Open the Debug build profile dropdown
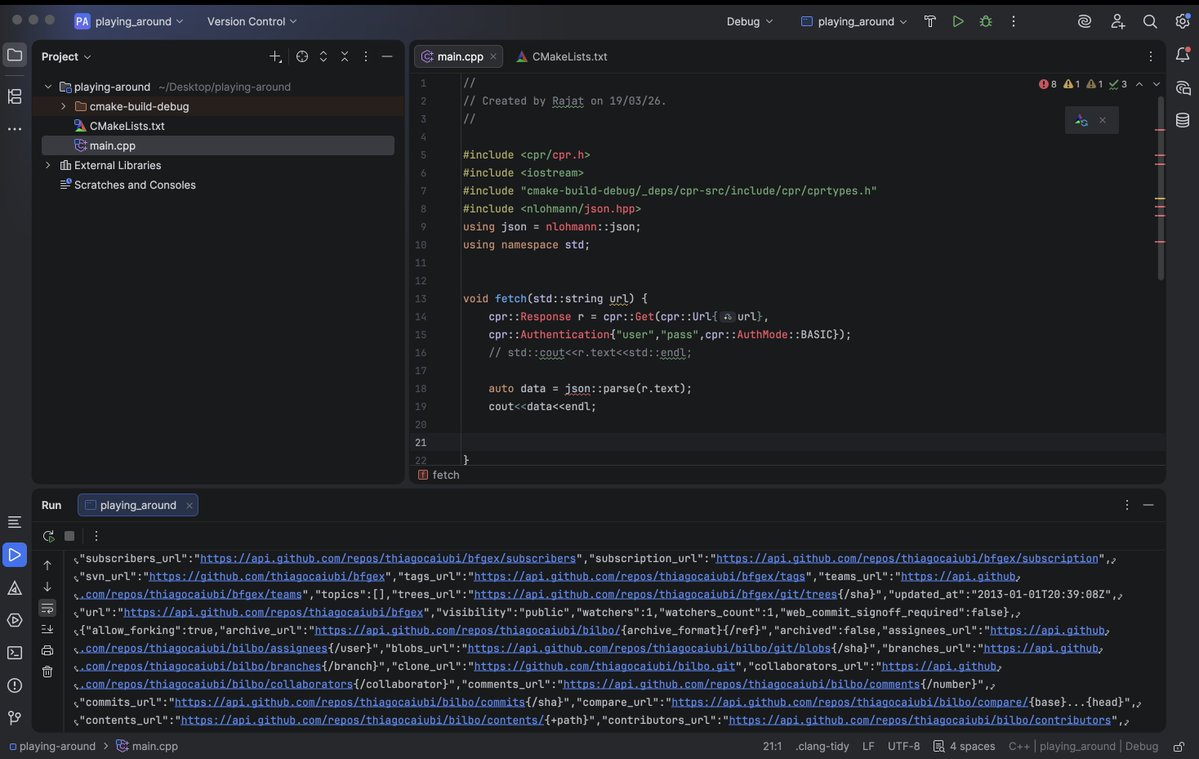This screenshot has width=1199, height=759. click(x=749, y=21)
